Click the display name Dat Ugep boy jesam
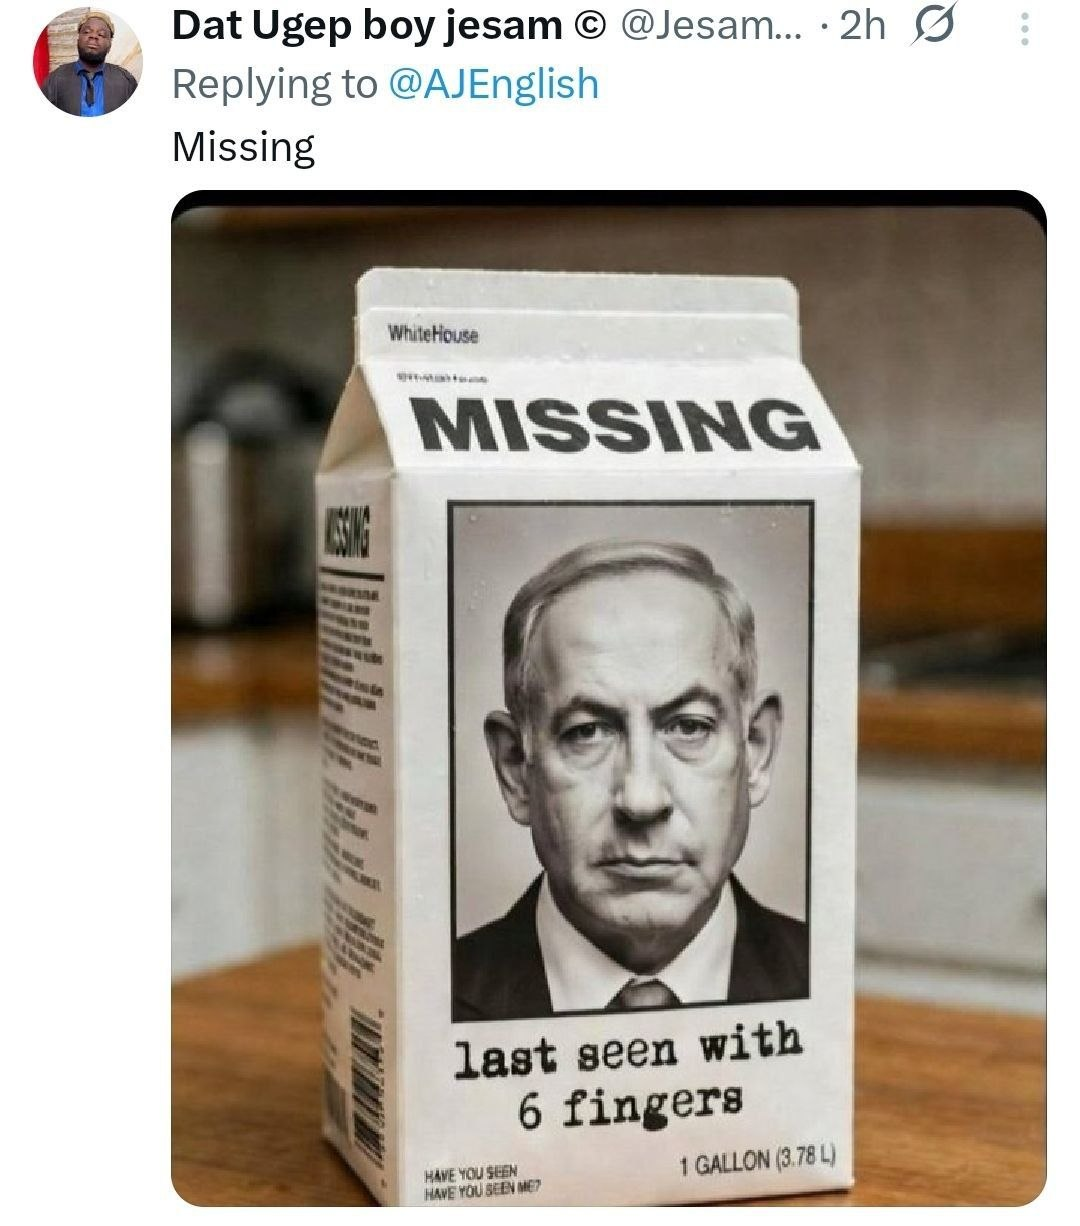Image resolution: width=1080 pixels, height=1226 pixels. coord(366,27)
